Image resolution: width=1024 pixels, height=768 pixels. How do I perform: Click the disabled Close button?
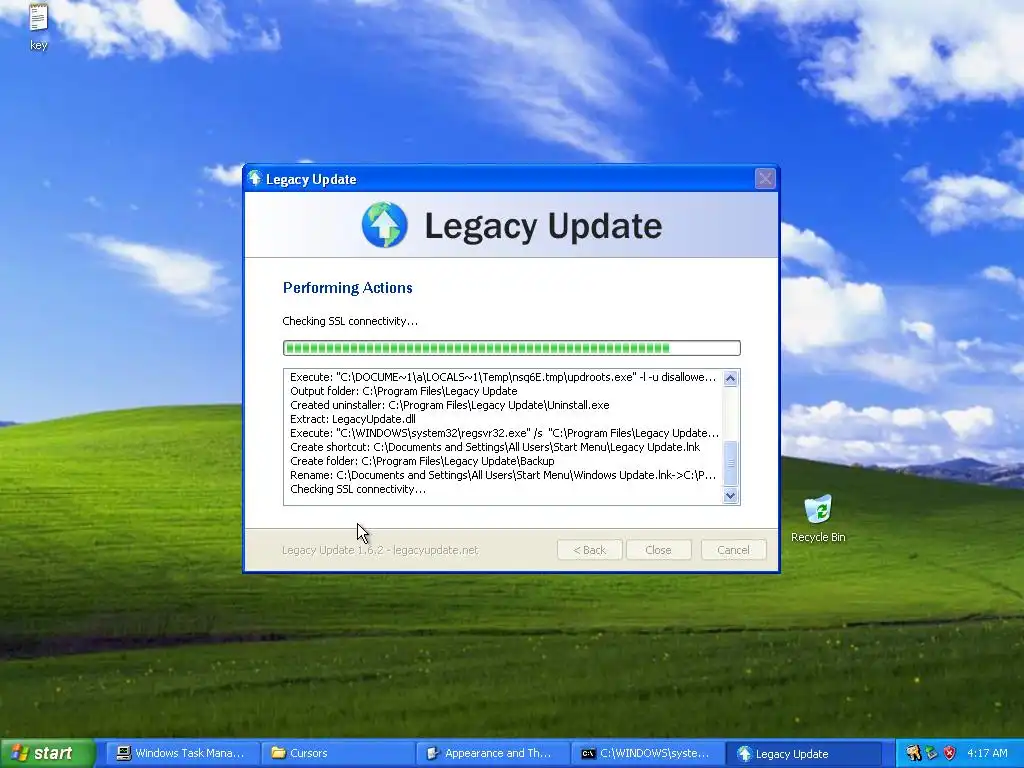[x=658, y=550]
